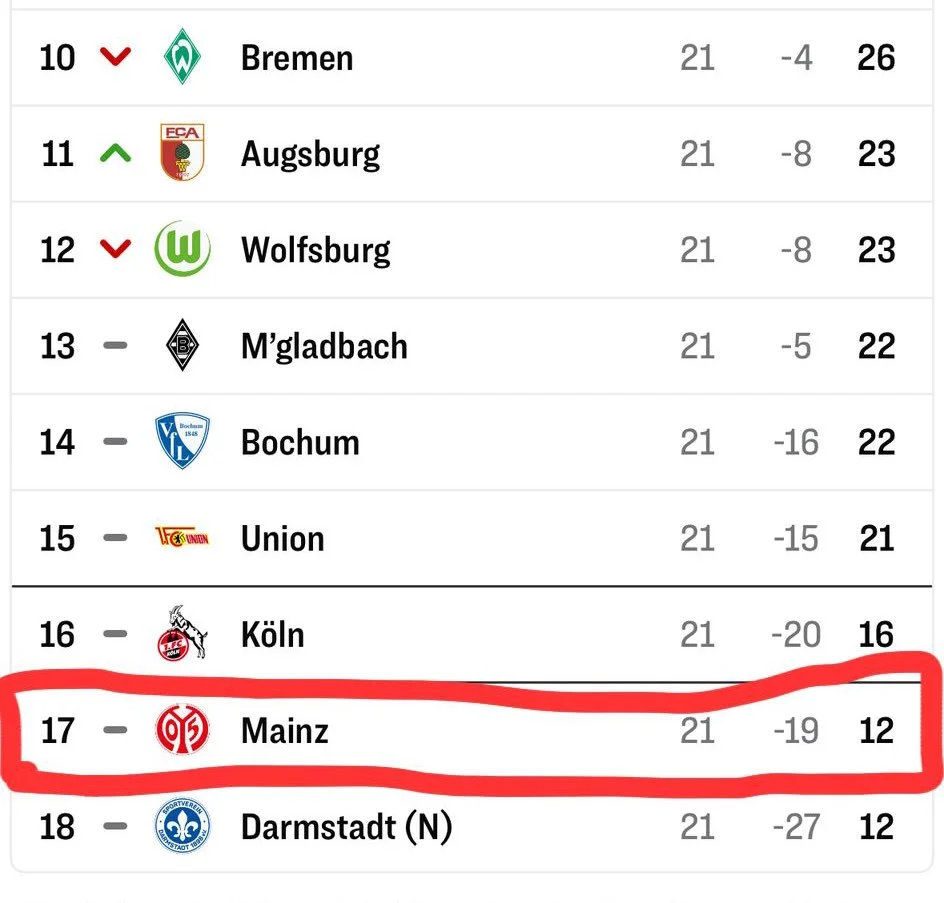Click the Darmstadt blue lily crest
Screen dimensions: 944x903
click(x=182, y=827)
